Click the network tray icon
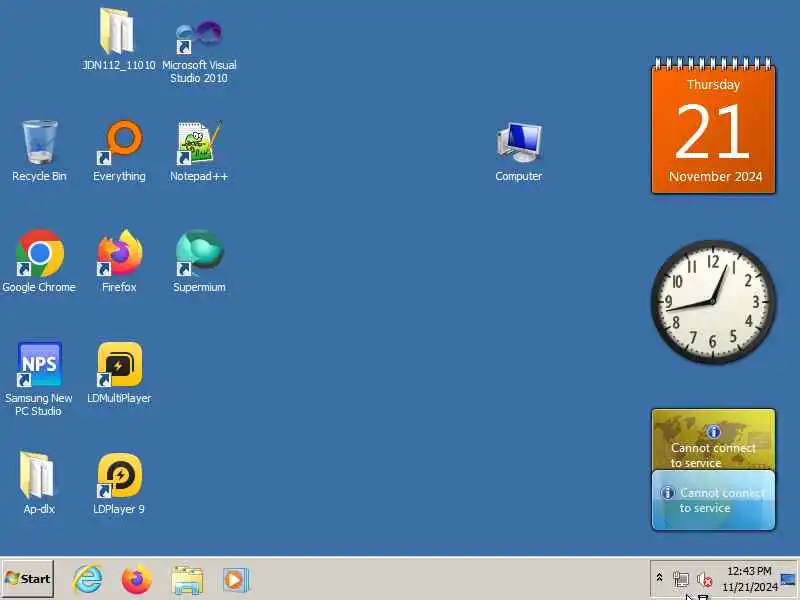This screenshot has height=600, width=800. point(681,579)
